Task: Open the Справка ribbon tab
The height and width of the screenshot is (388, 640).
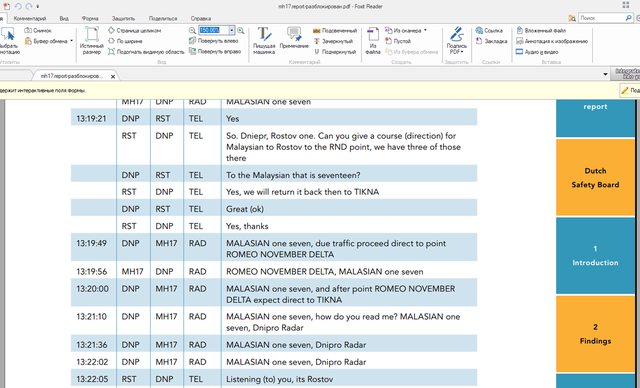Action: (x=200, y=18)
